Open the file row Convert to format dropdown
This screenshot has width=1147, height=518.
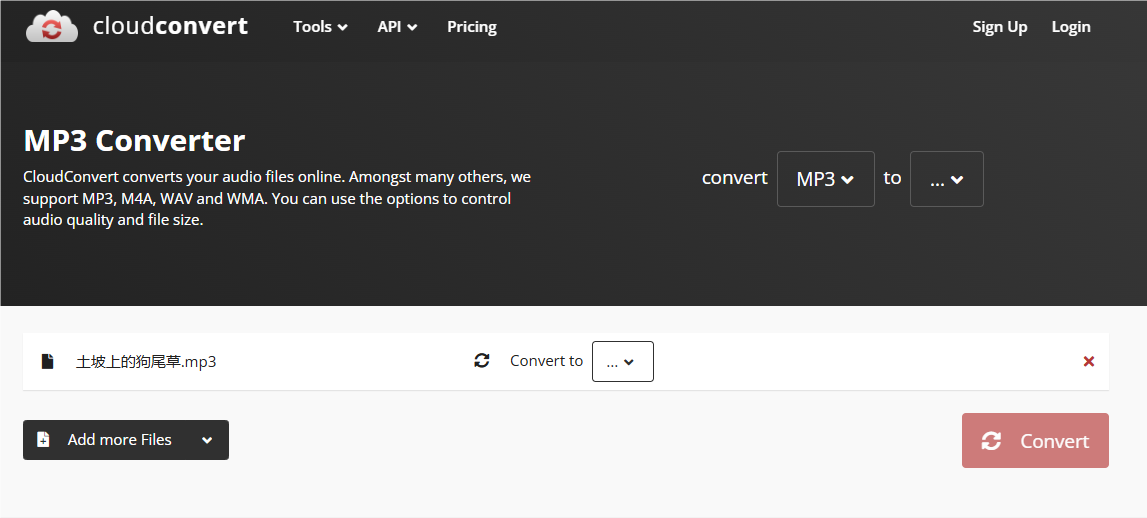point(623,361)
